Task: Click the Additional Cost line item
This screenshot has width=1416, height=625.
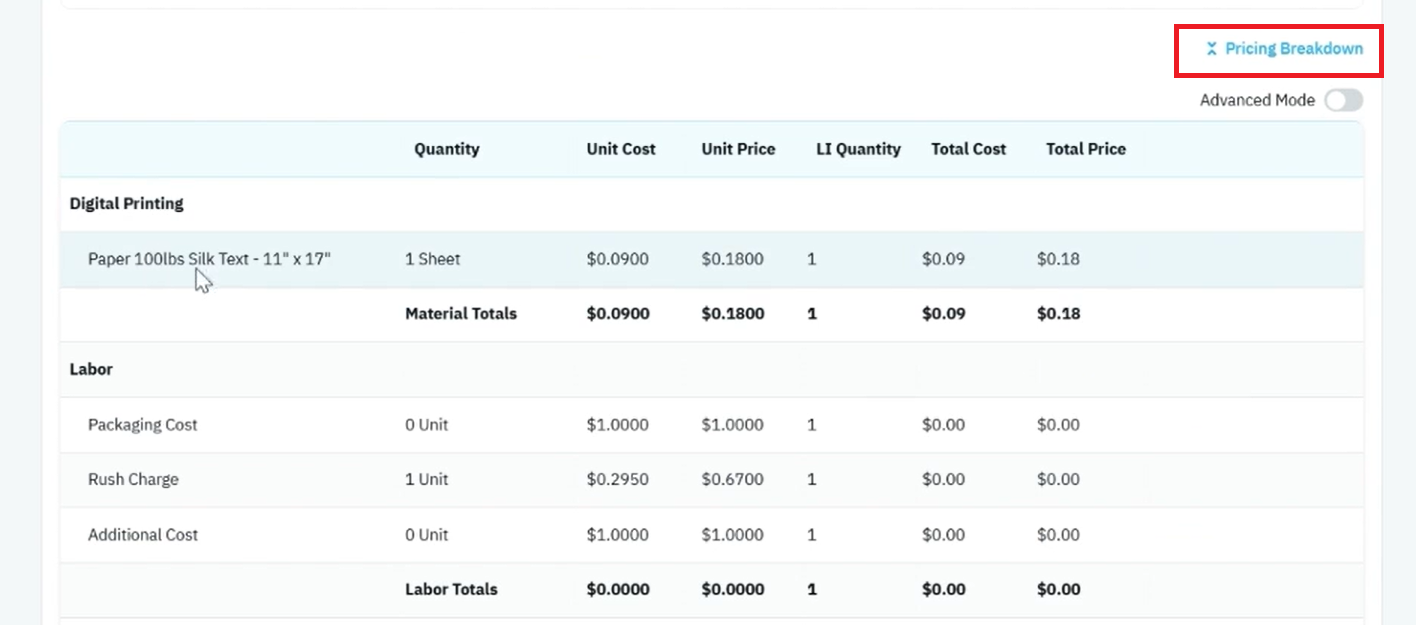Action: click(x=143, y=534)
